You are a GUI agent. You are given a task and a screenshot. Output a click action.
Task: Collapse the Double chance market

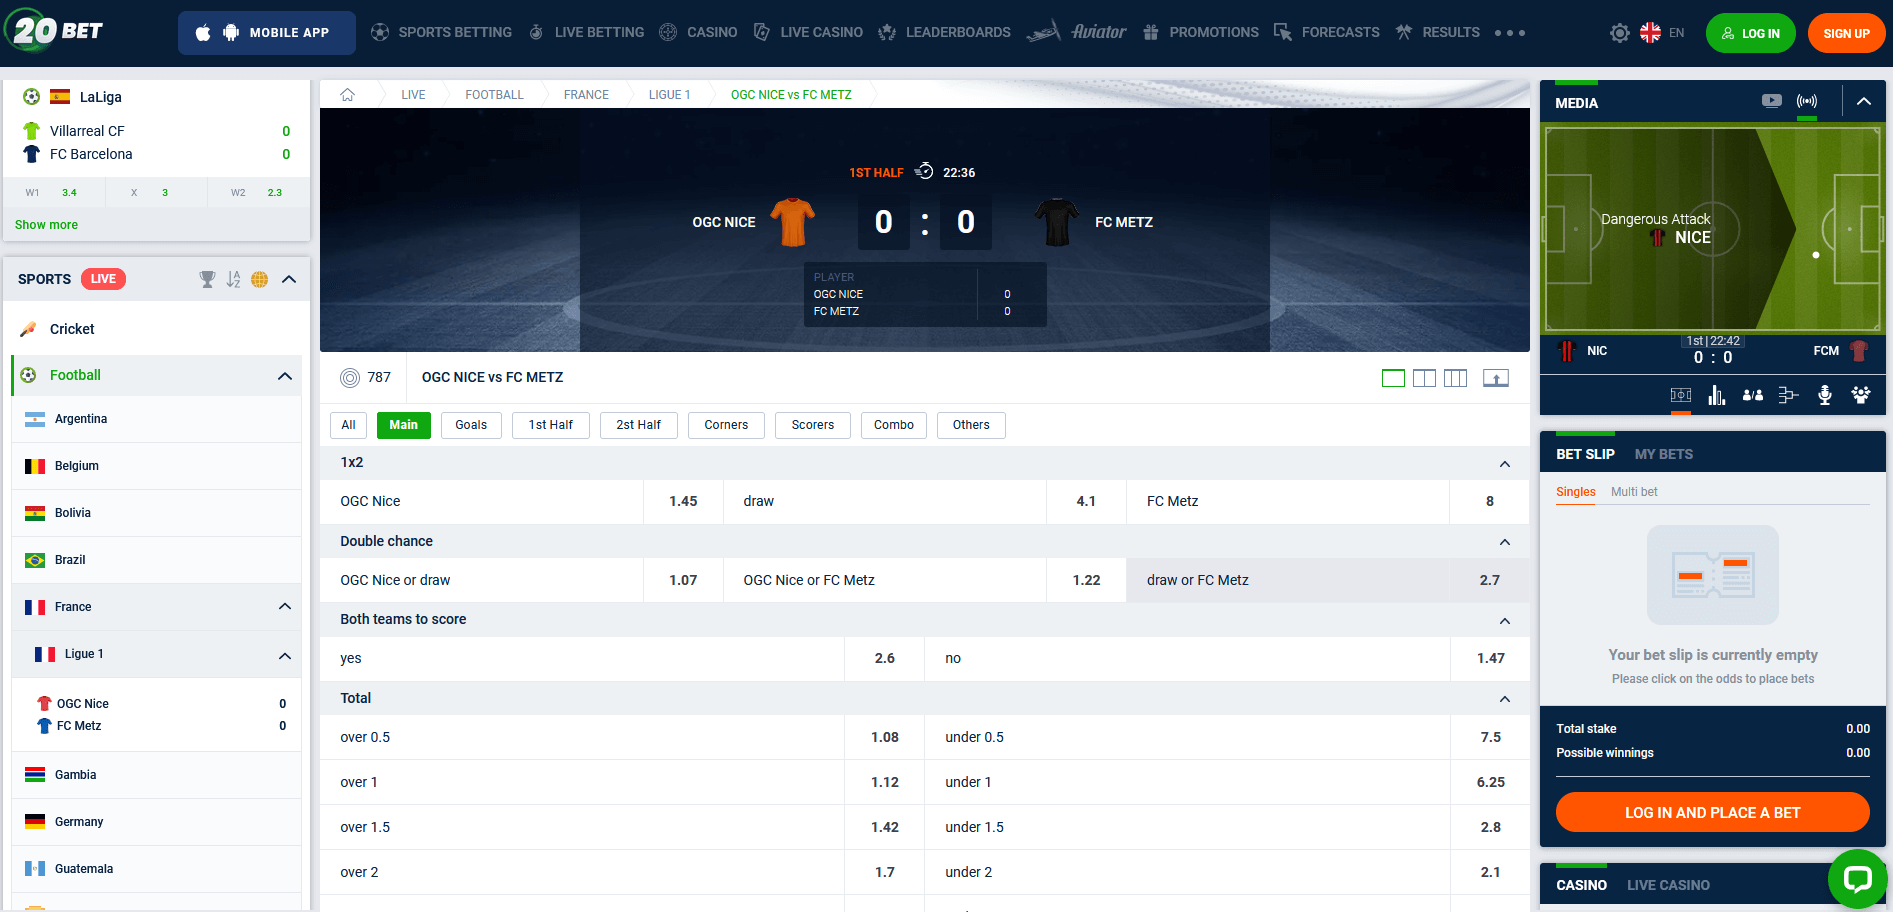click(x=1505, y=542)
